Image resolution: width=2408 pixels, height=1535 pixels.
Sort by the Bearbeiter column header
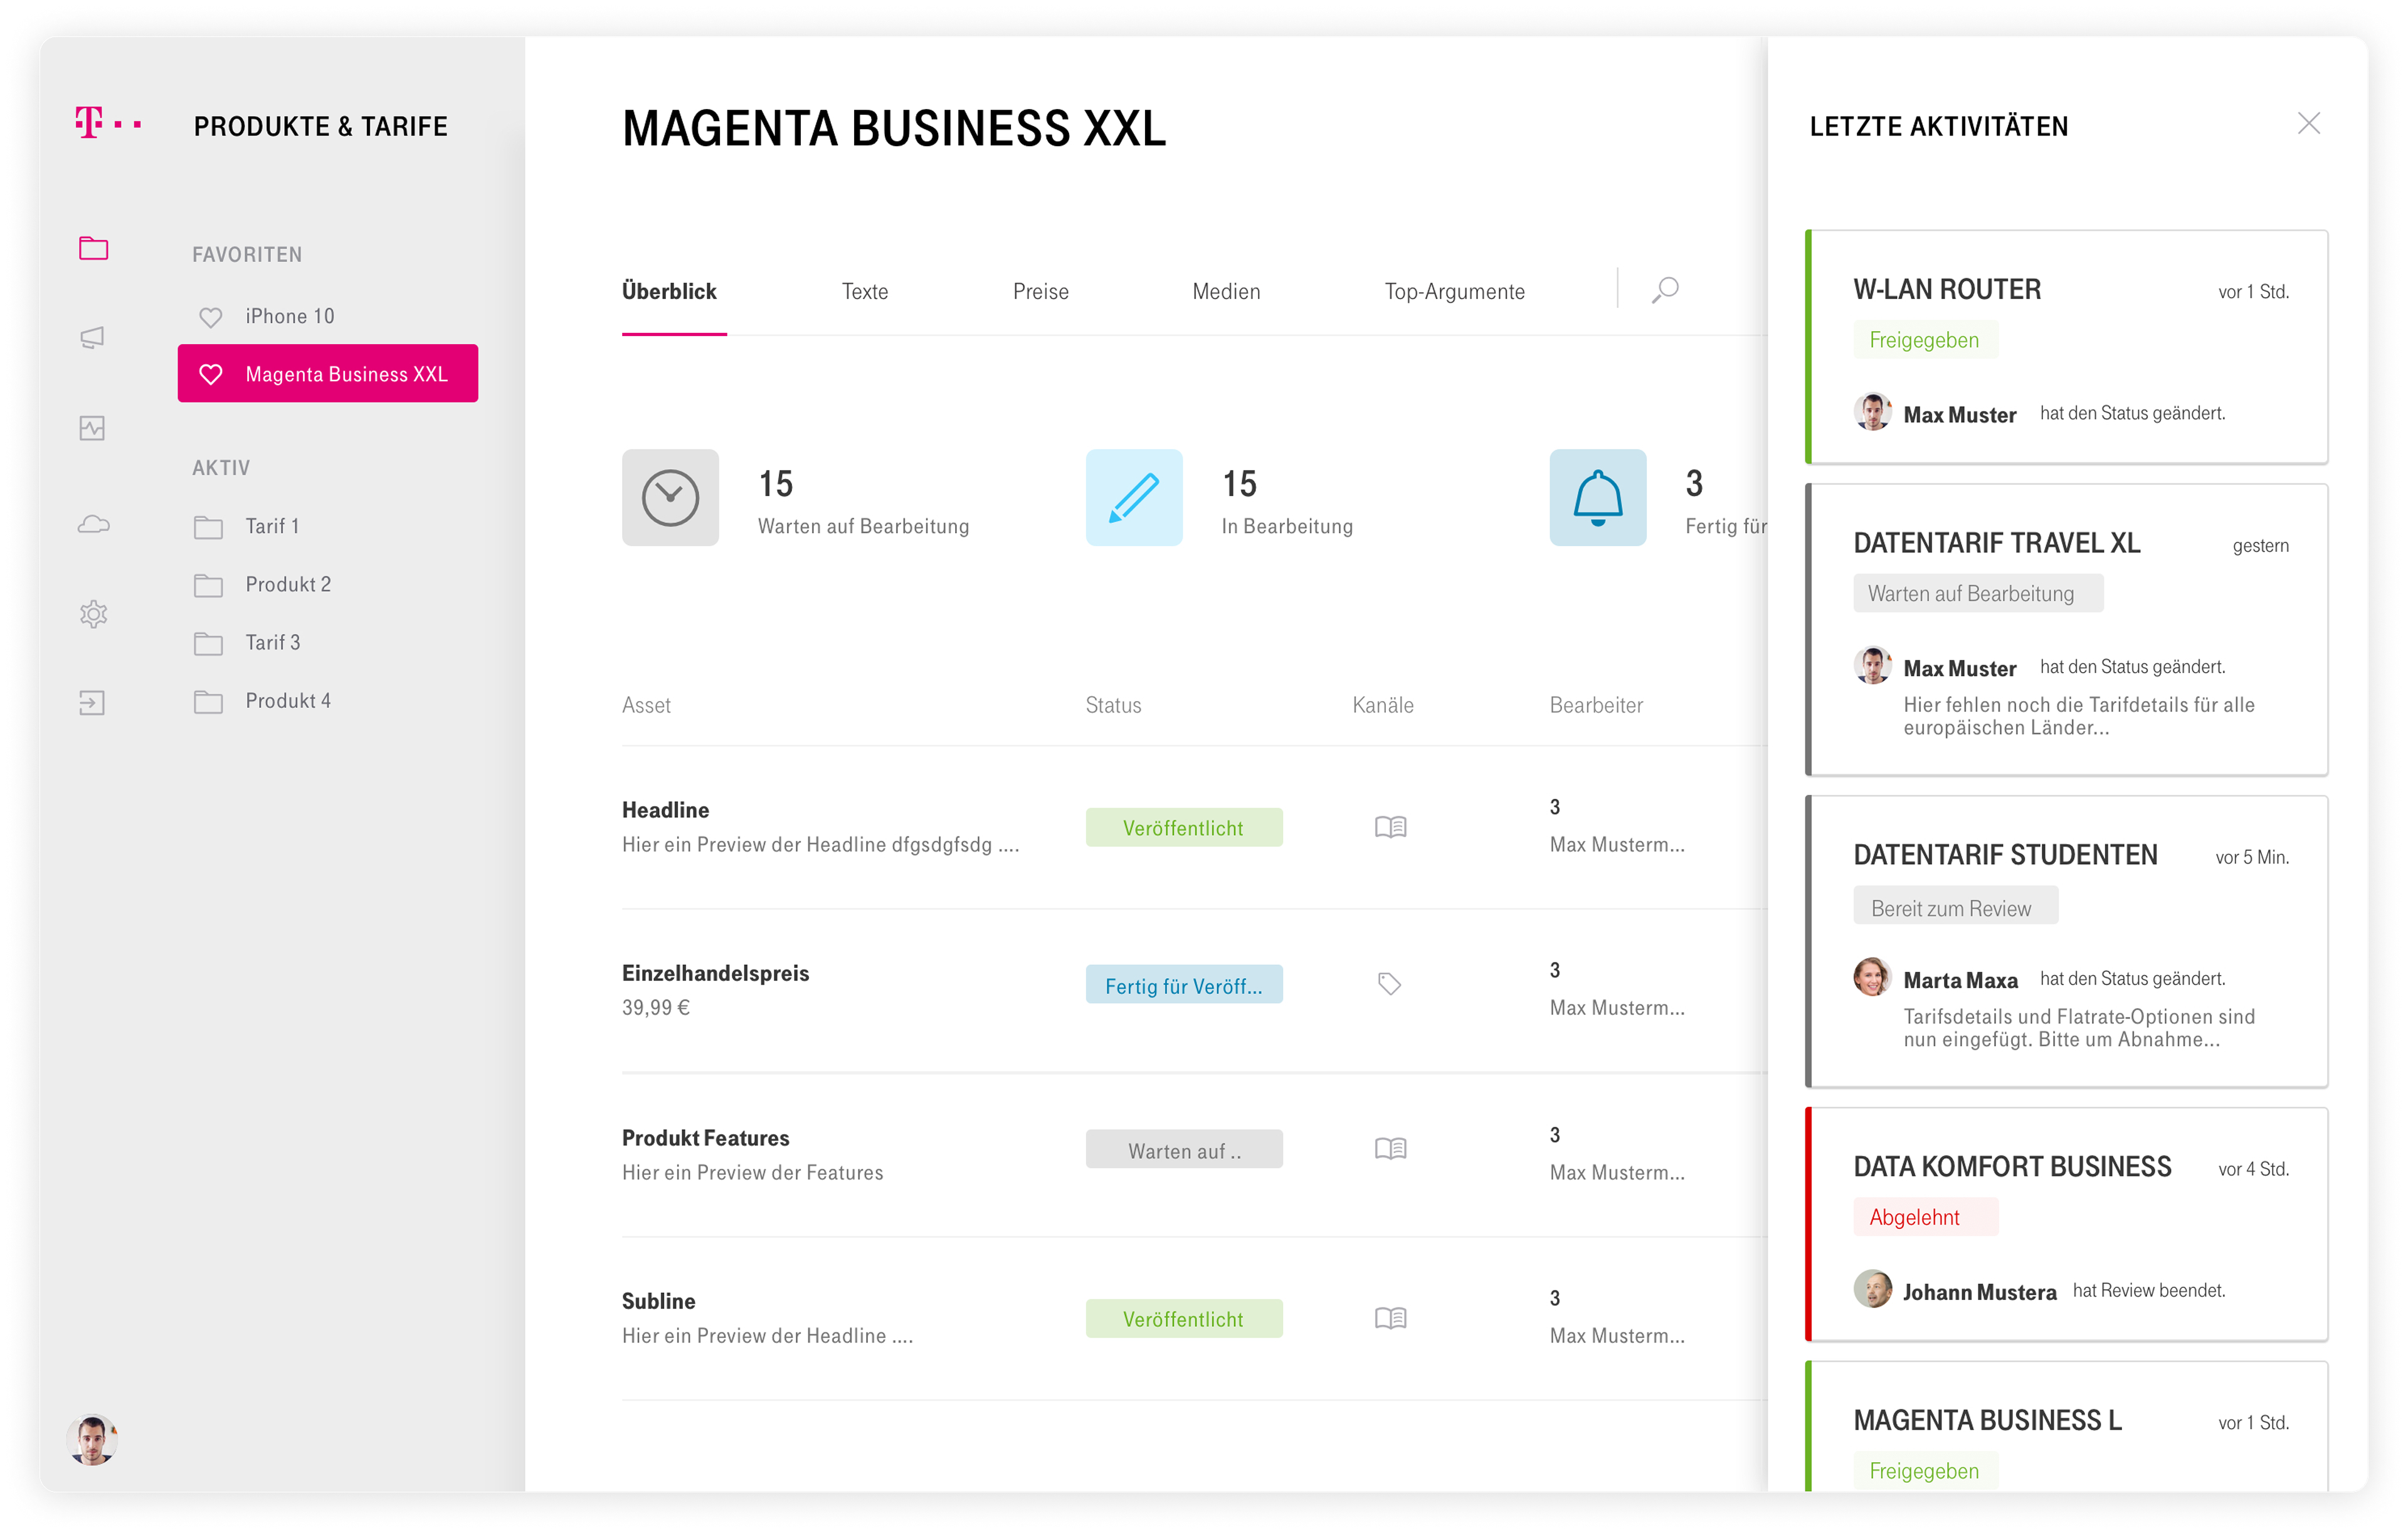pos(1596,705)
